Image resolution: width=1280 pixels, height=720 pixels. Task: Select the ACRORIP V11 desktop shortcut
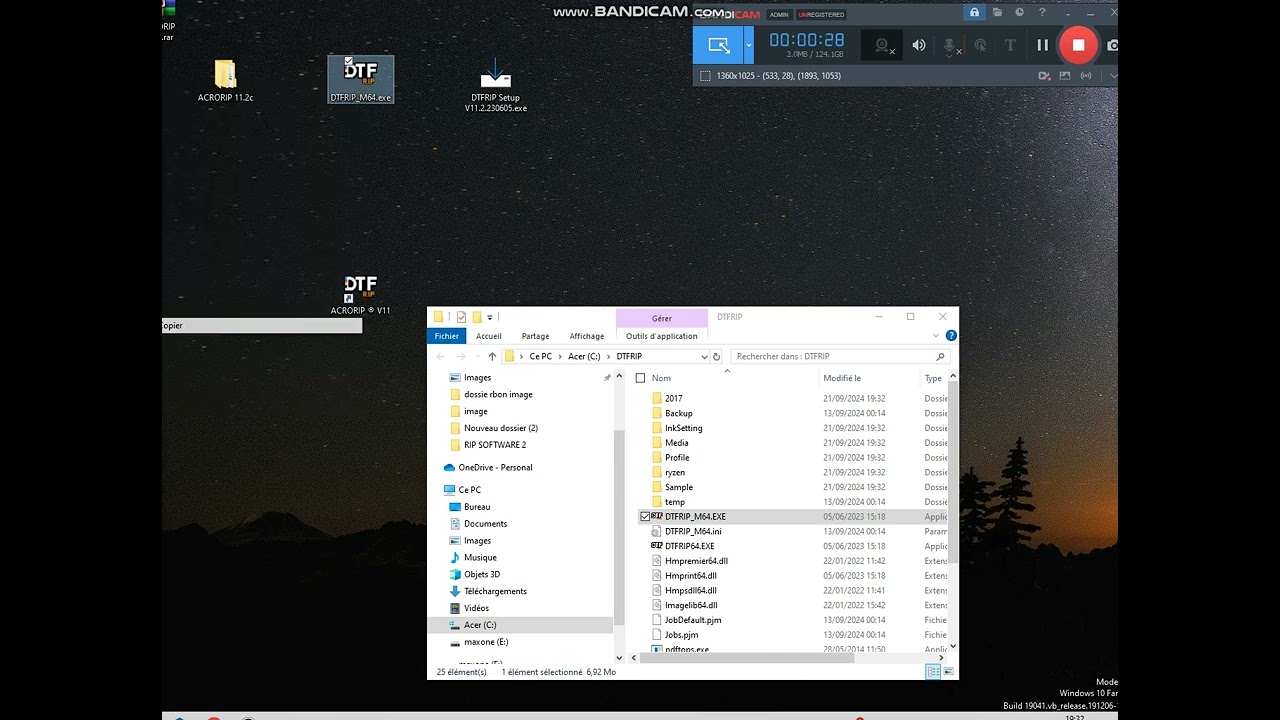click(x=360, y=295)
